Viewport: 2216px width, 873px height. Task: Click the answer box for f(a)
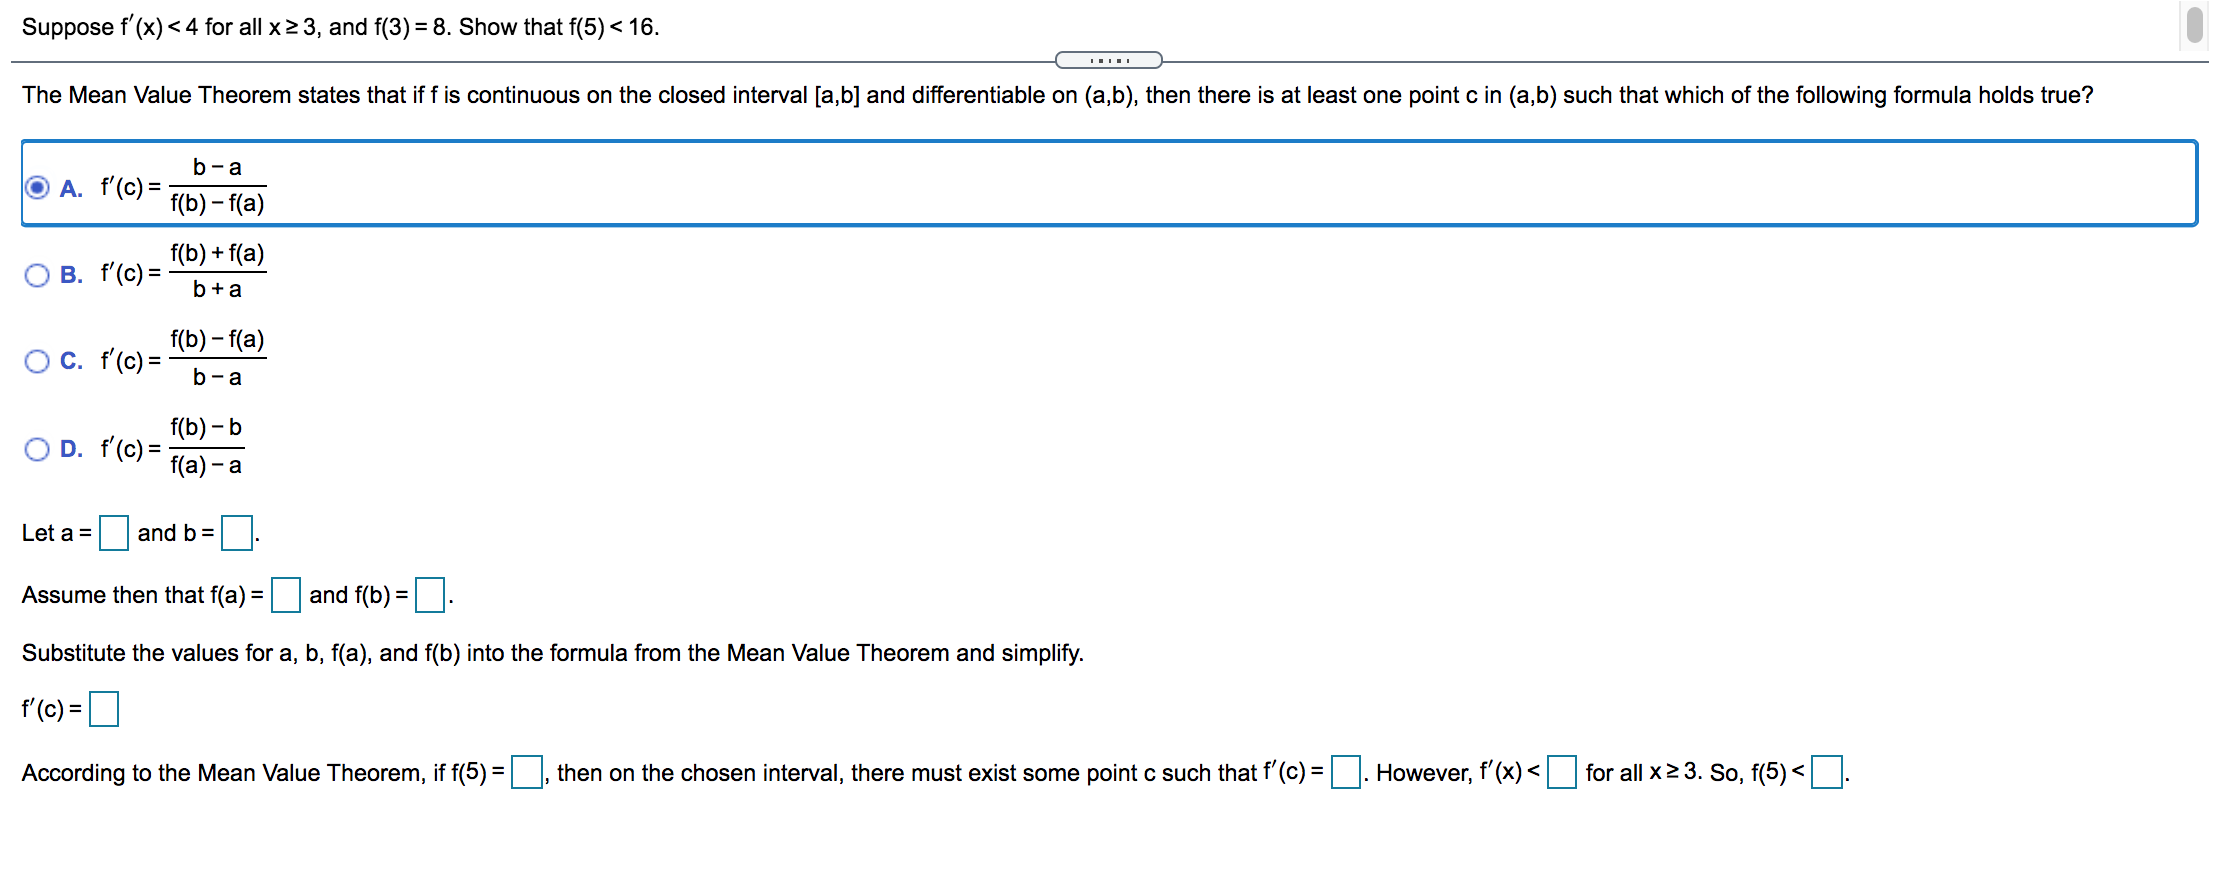[x=286, y=595]
